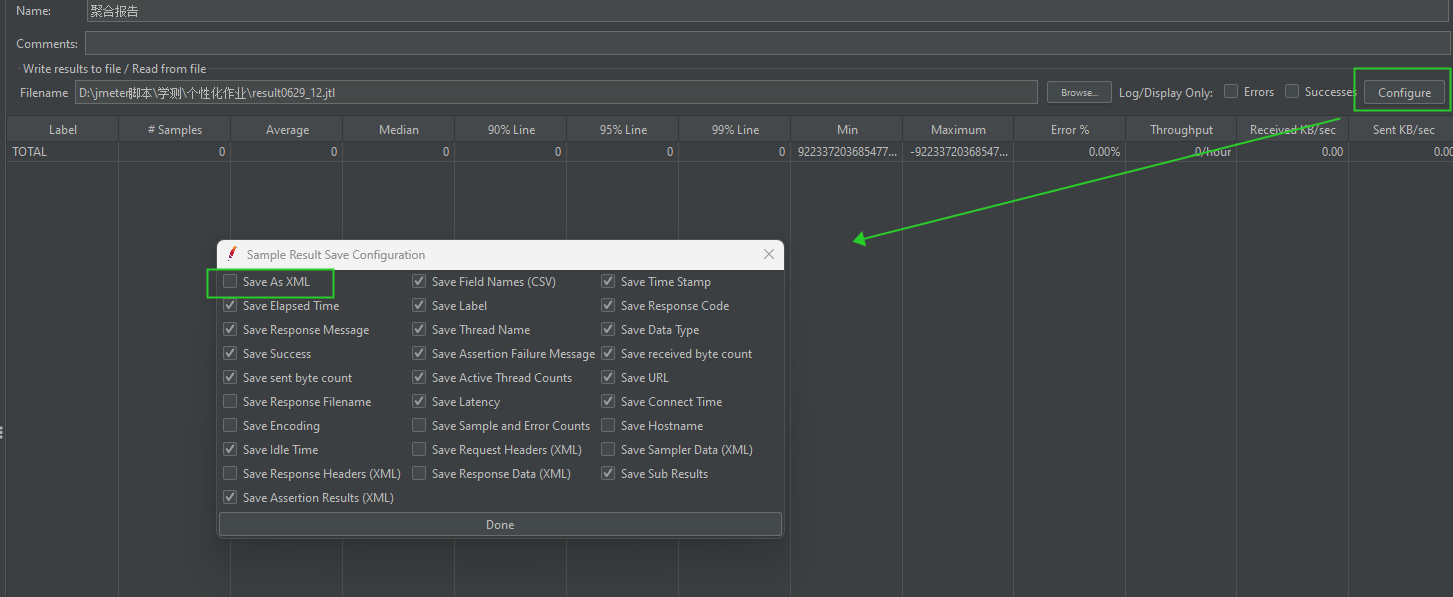
Task: Click the Average column header
Action: point(287,130)
